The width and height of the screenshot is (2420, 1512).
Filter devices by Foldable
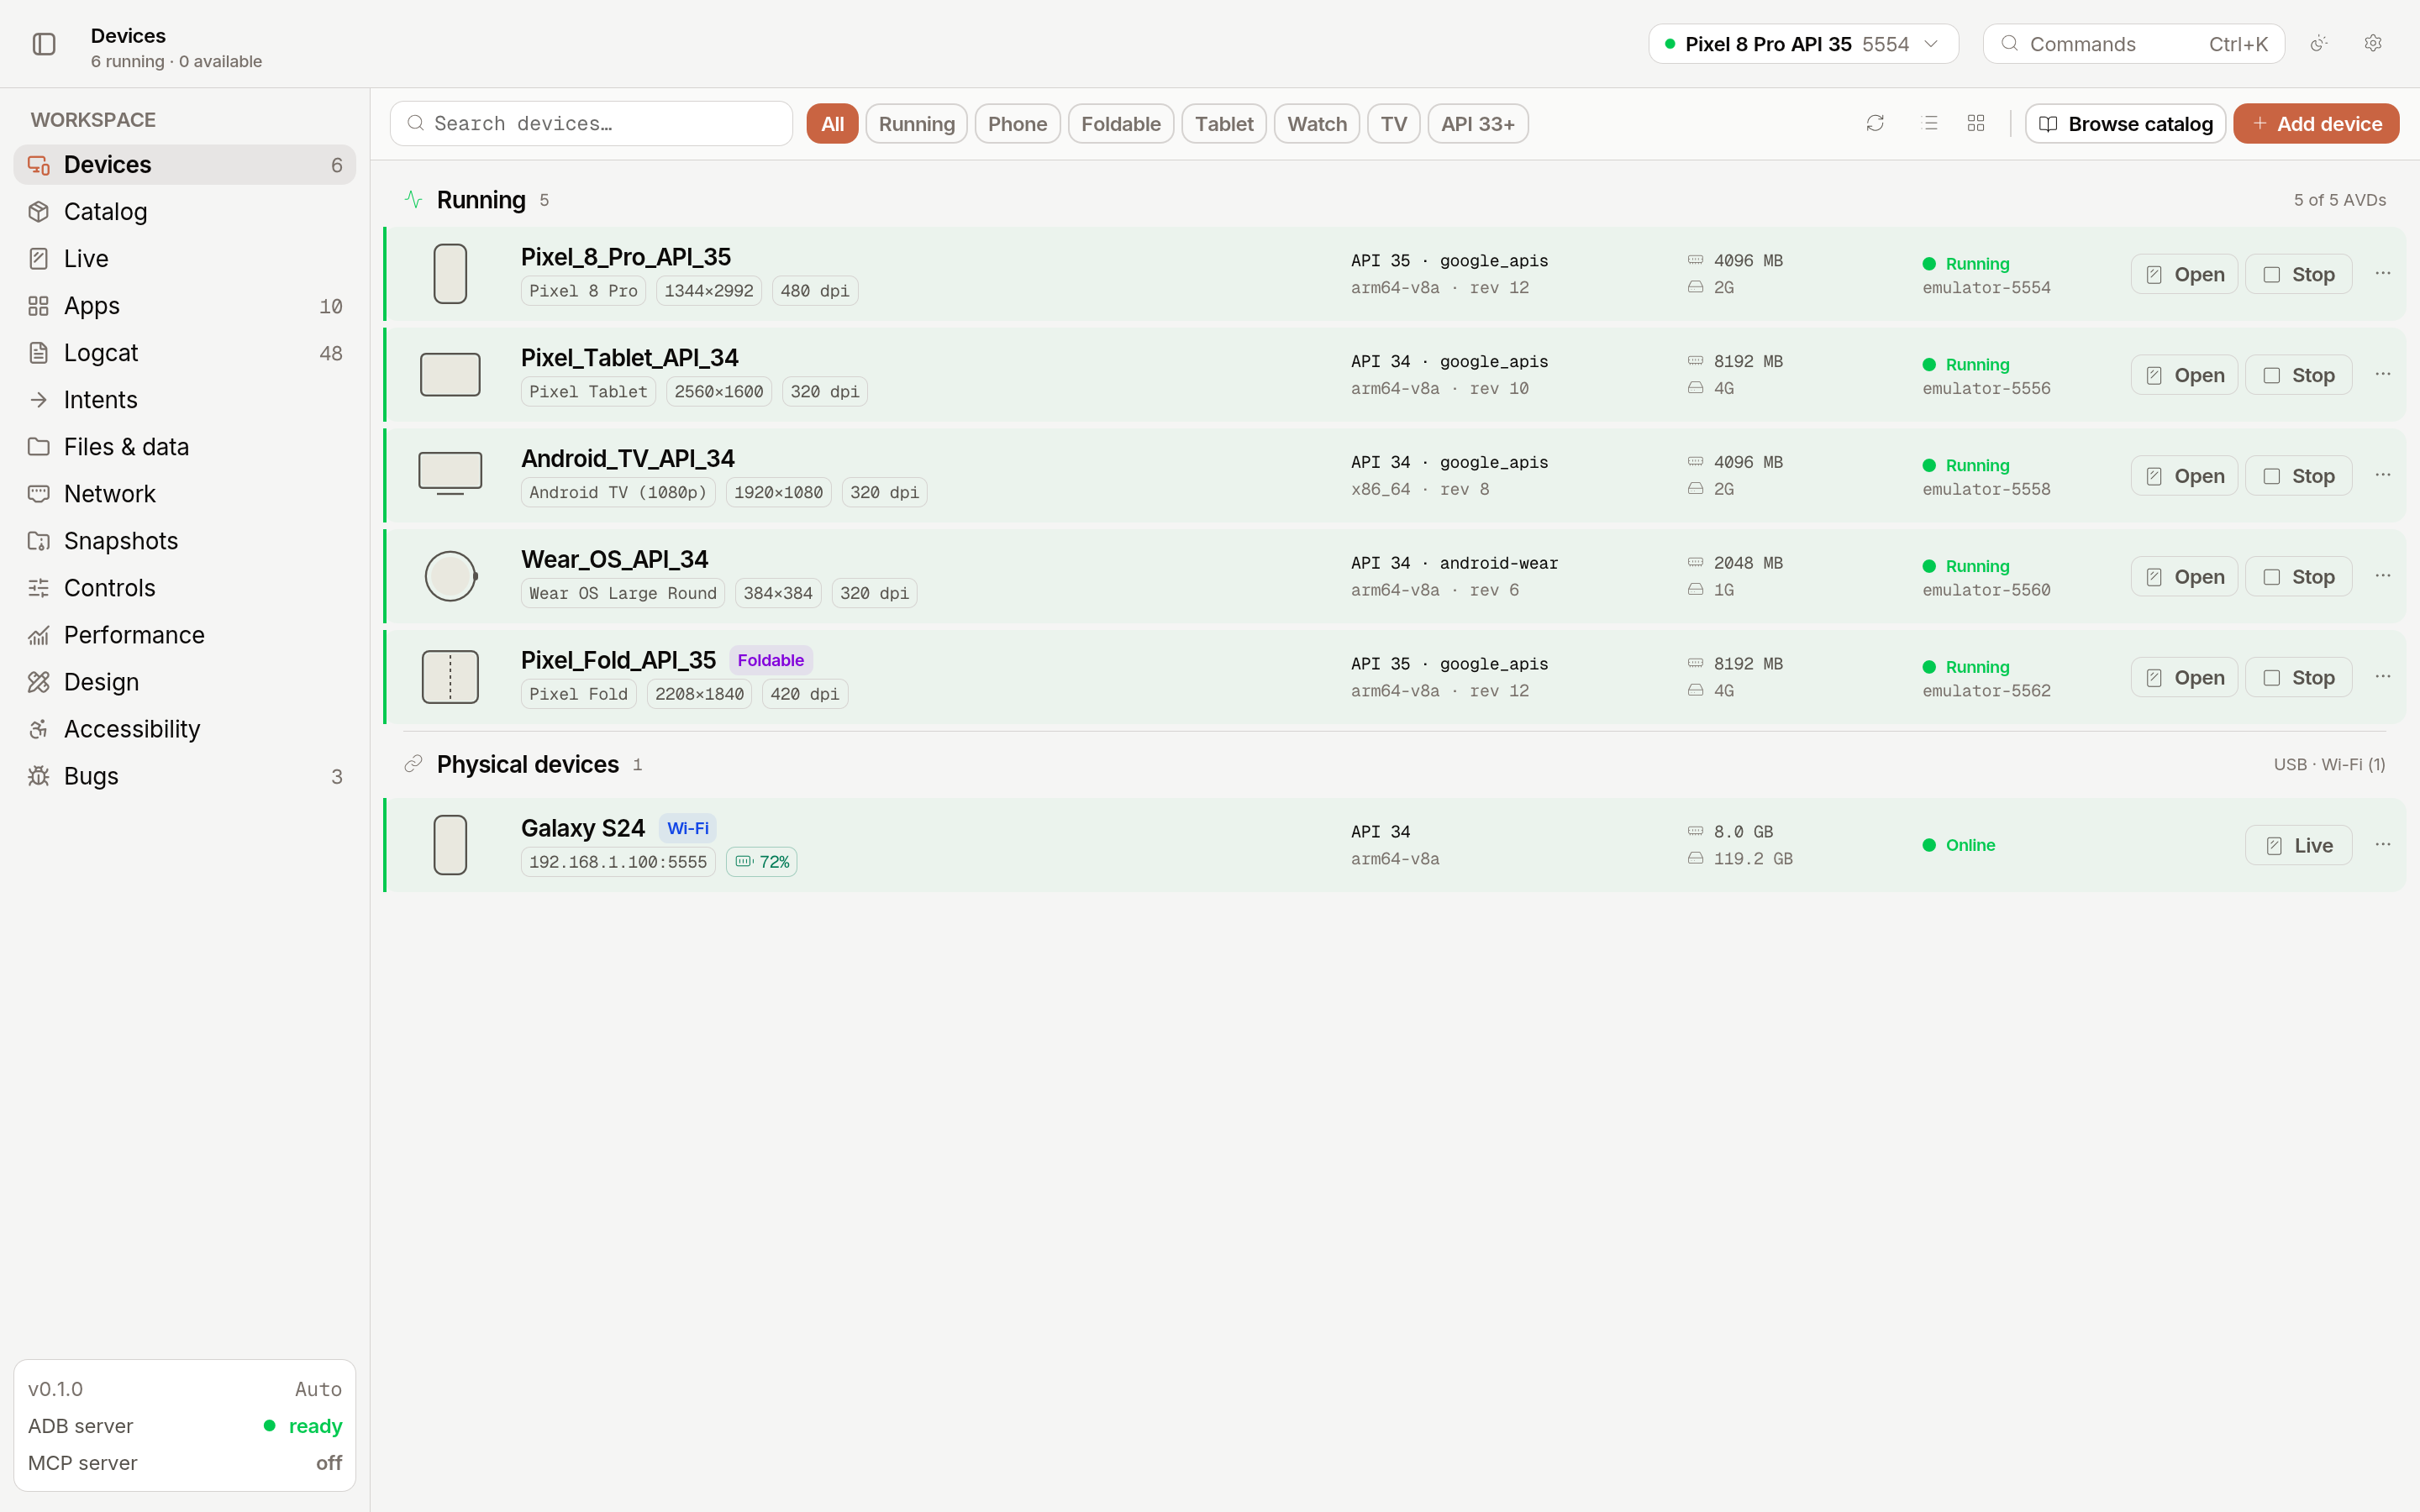[x=1121, y=123]
